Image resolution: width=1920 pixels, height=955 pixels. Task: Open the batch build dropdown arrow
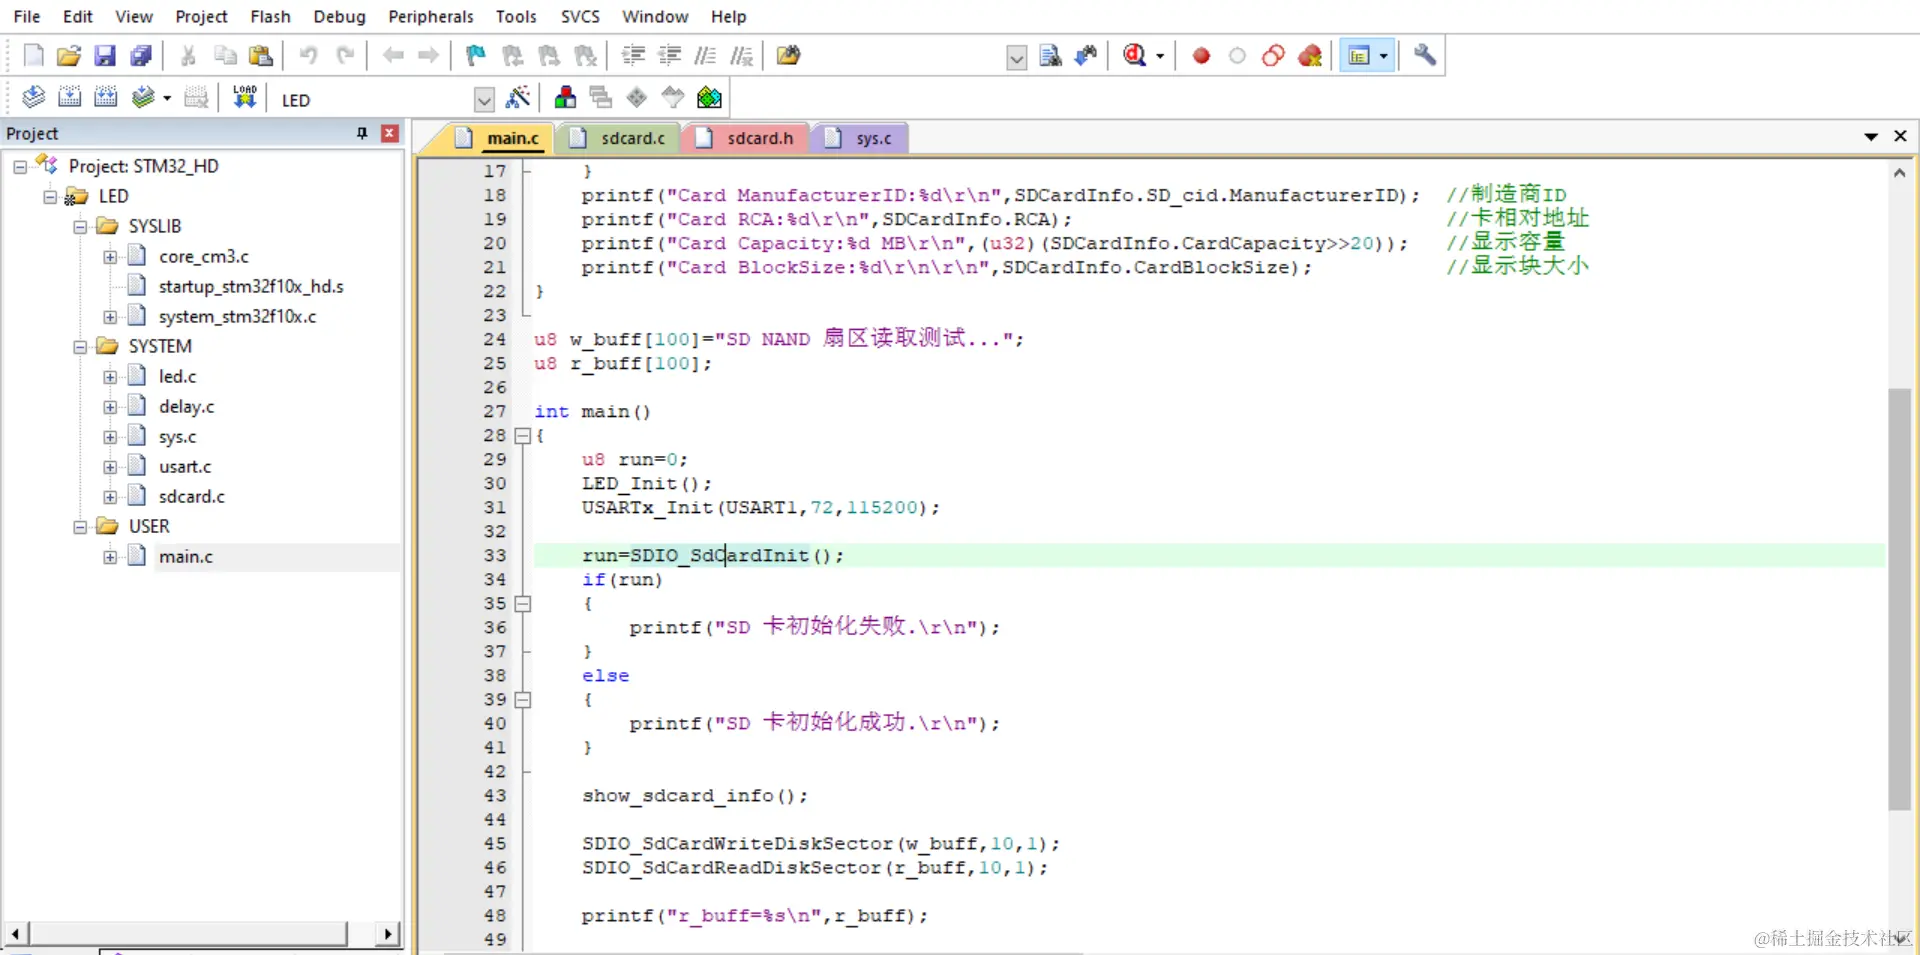coord(167,98)
